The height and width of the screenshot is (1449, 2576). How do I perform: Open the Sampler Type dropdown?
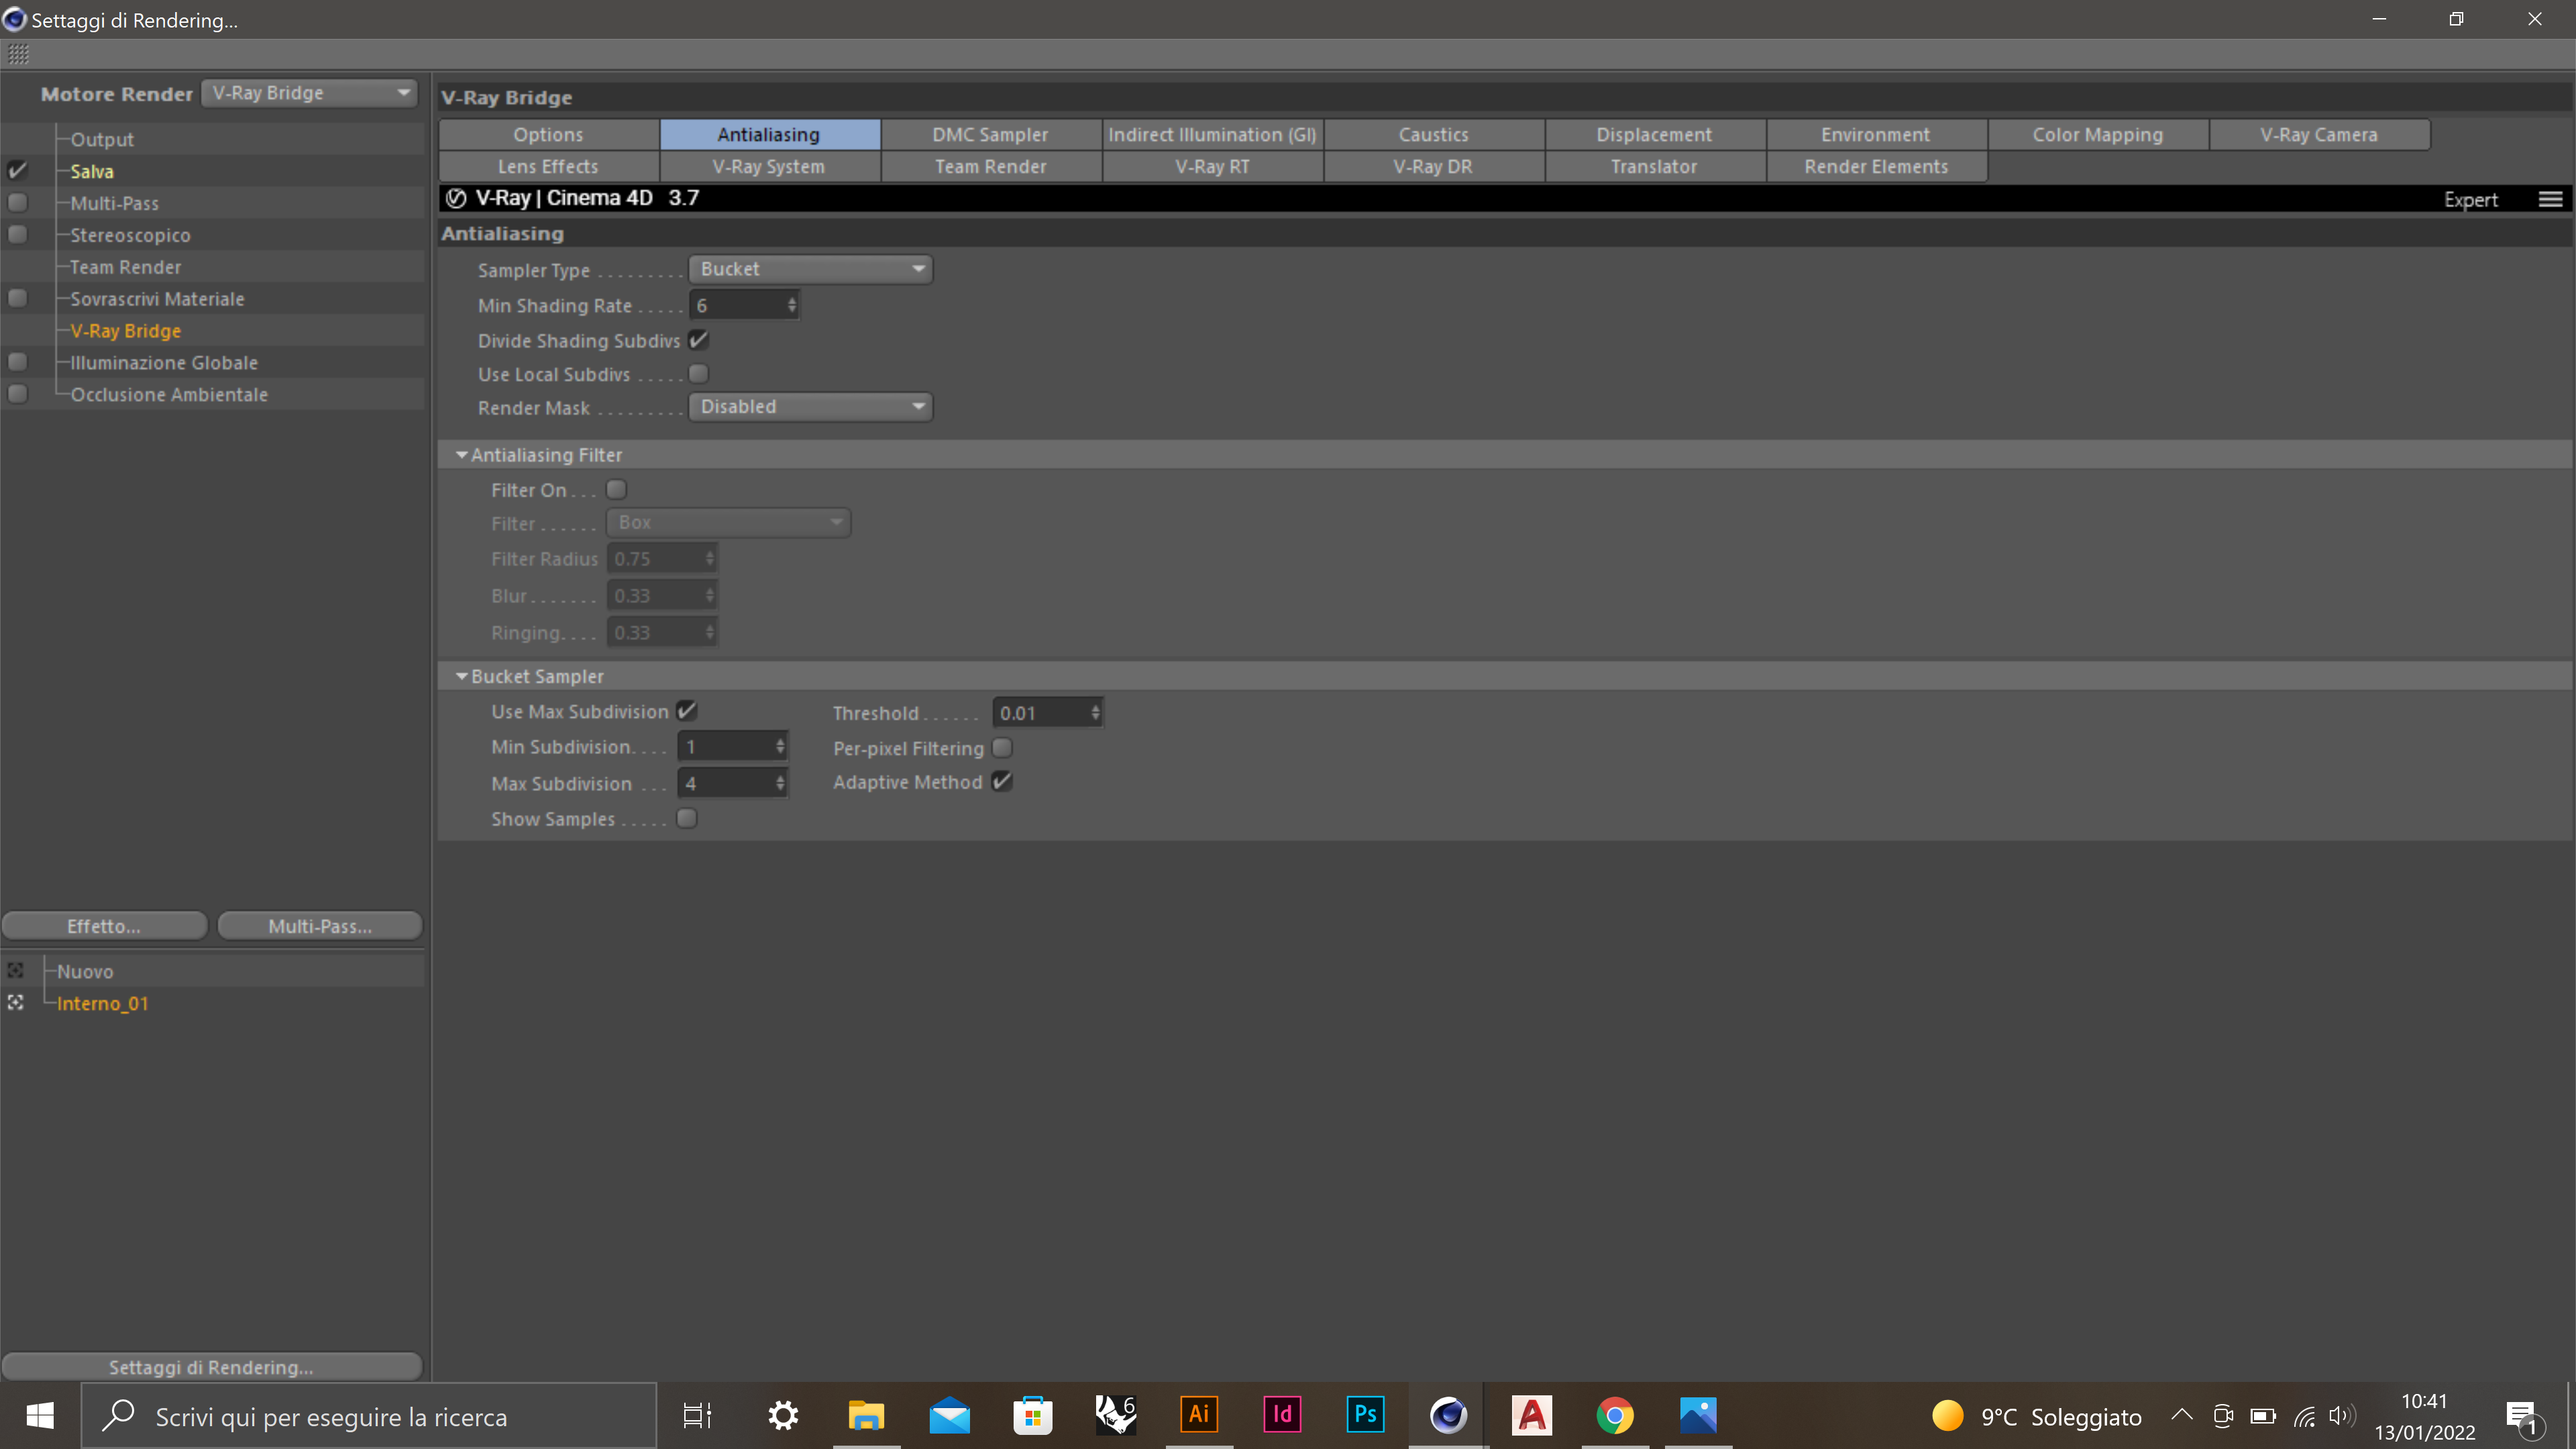tap(810, 269)
